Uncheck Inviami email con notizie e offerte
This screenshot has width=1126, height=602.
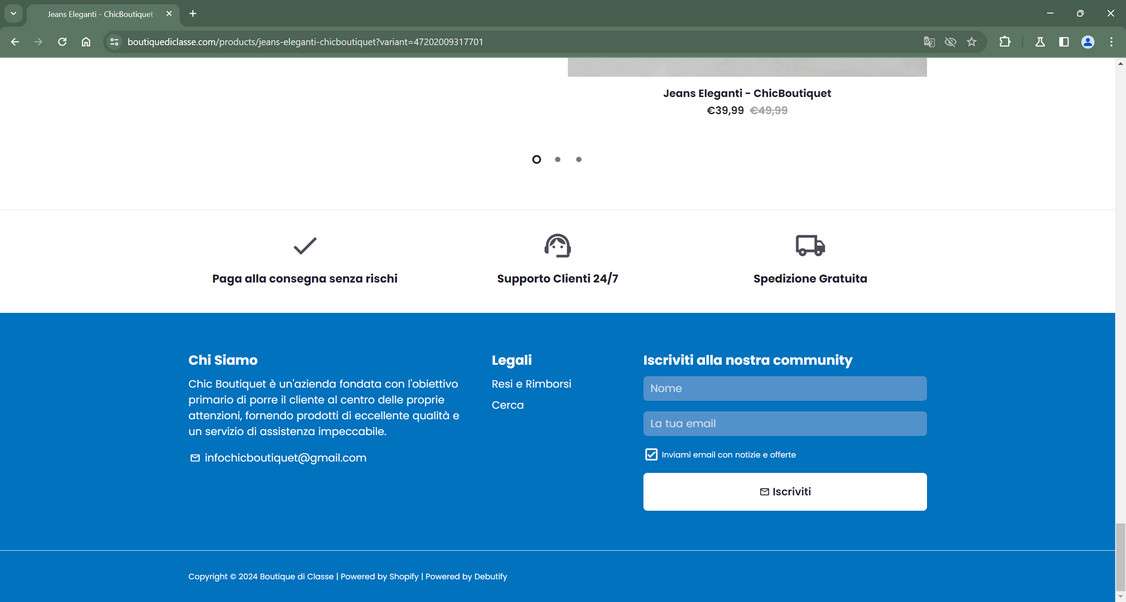(x=651, y=454)
